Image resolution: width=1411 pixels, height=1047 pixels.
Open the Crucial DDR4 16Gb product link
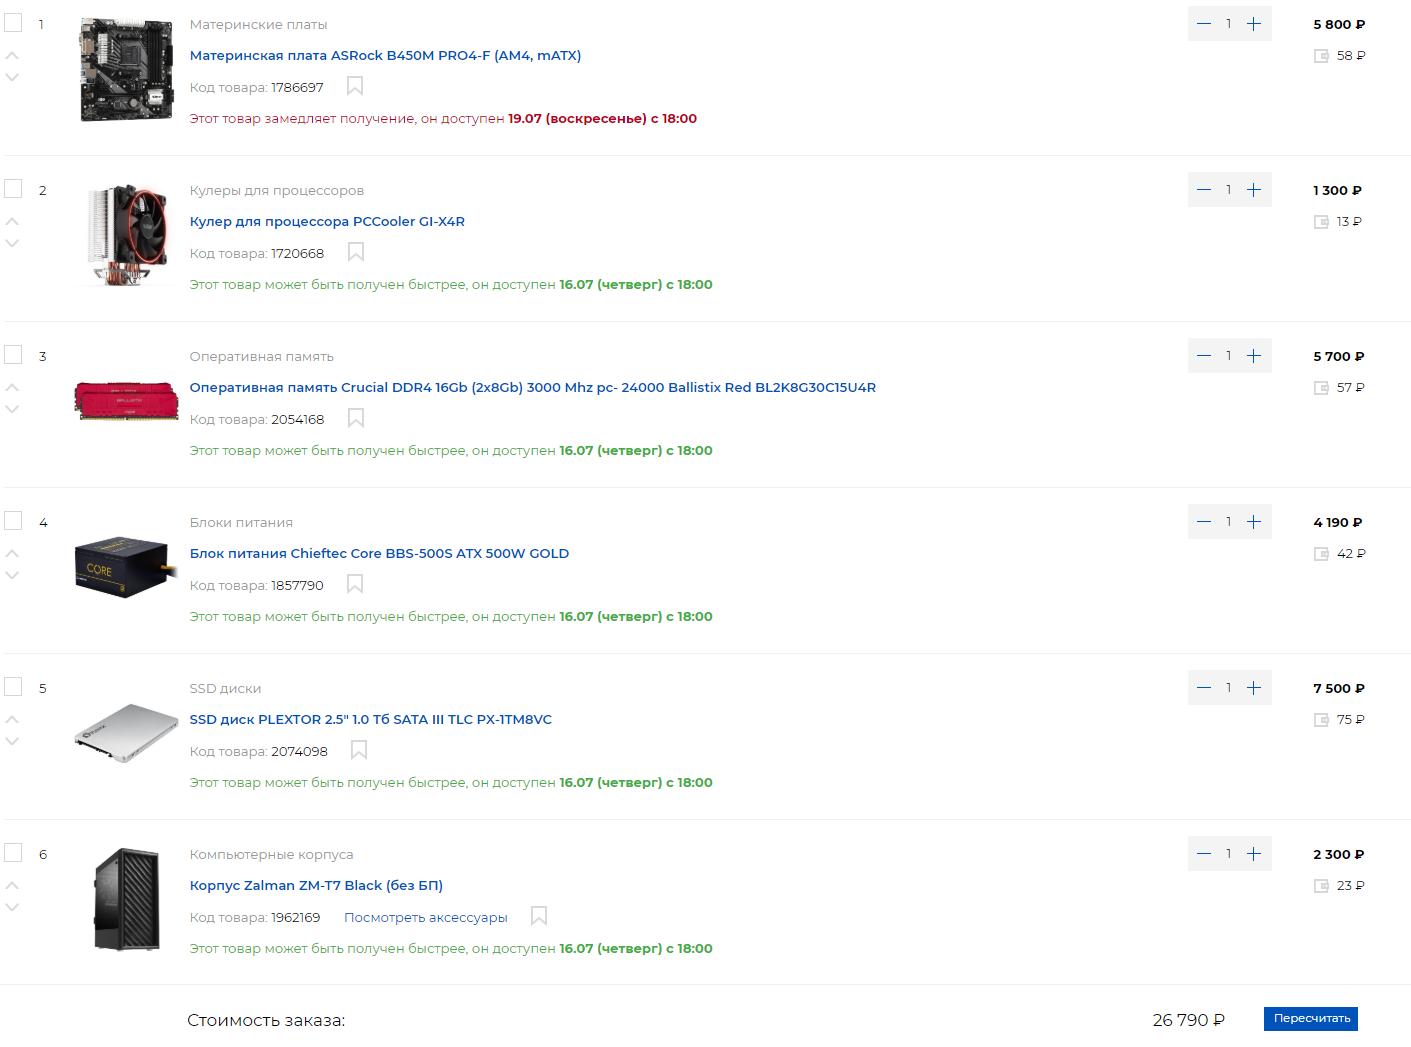[x=533, y=387]
